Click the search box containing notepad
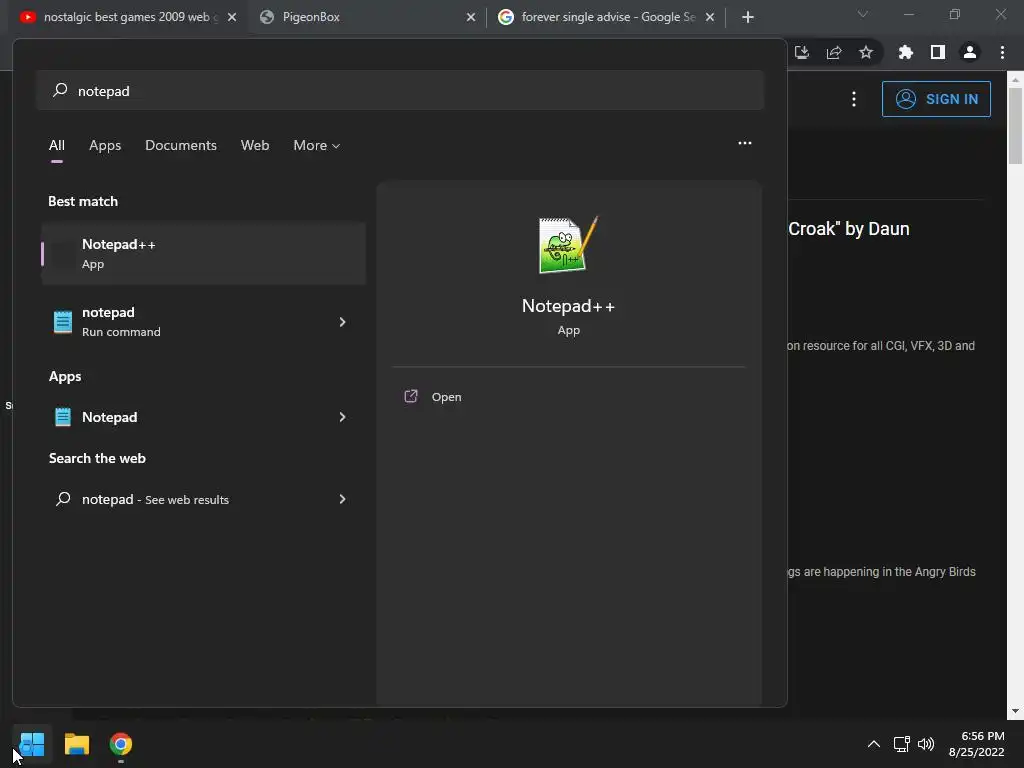This screenshot has height=768, width=1024. click(400, 90)
